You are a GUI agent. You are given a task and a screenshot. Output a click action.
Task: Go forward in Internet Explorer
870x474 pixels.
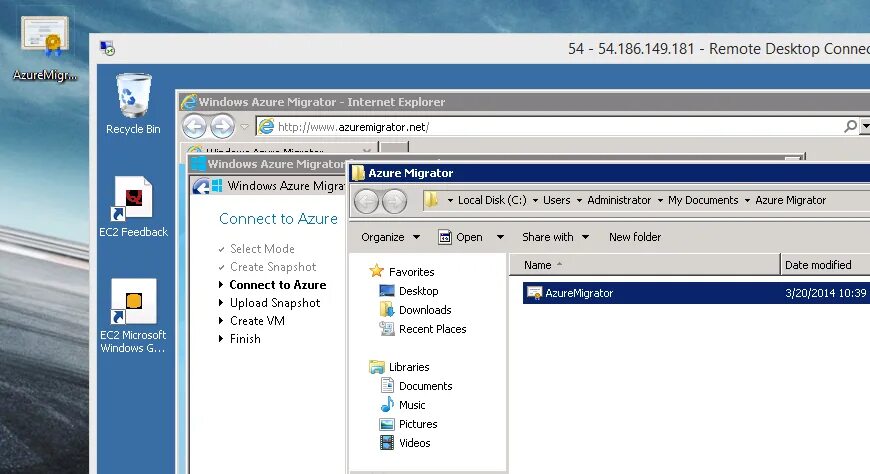(x=222, y=127)
